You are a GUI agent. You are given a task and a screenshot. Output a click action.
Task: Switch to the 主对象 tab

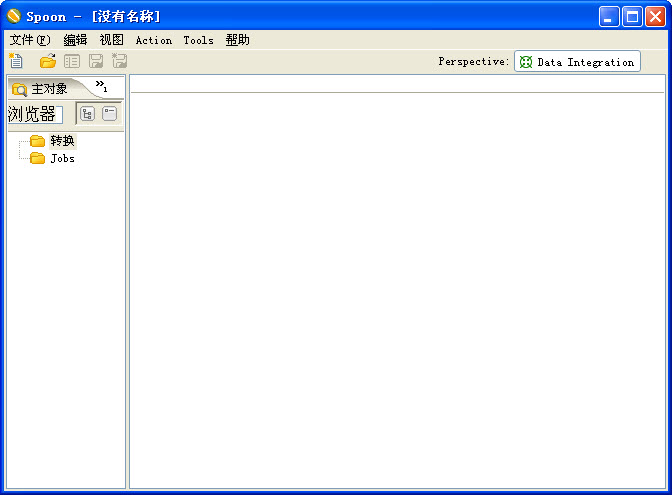click(x=42, y=89)
